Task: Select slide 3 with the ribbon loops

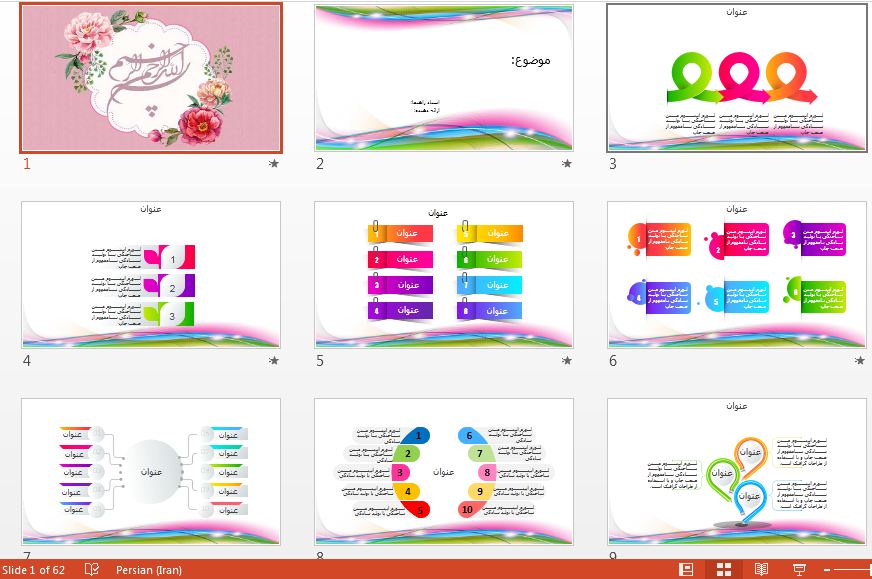Action: tap(737, 78)
